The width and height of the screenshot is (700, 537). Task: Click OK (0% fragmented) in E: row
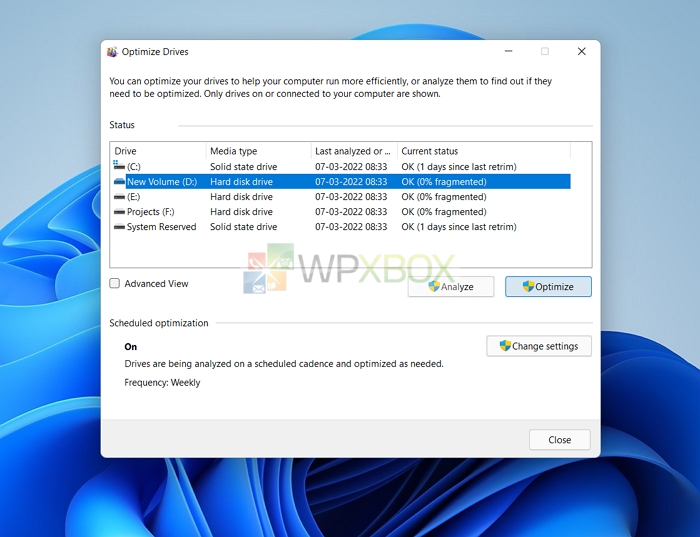[x=444, y=197]
